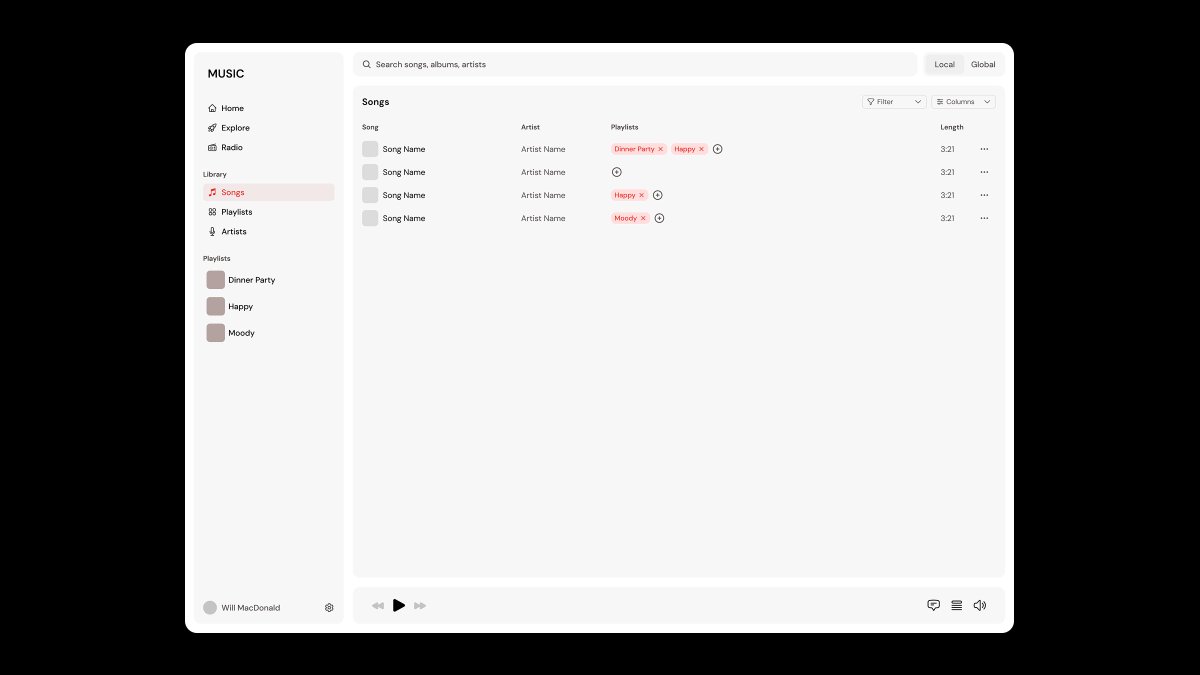Skip to the previous track
This screenshot has width=1200, height=675.
[x=378, y=605]
